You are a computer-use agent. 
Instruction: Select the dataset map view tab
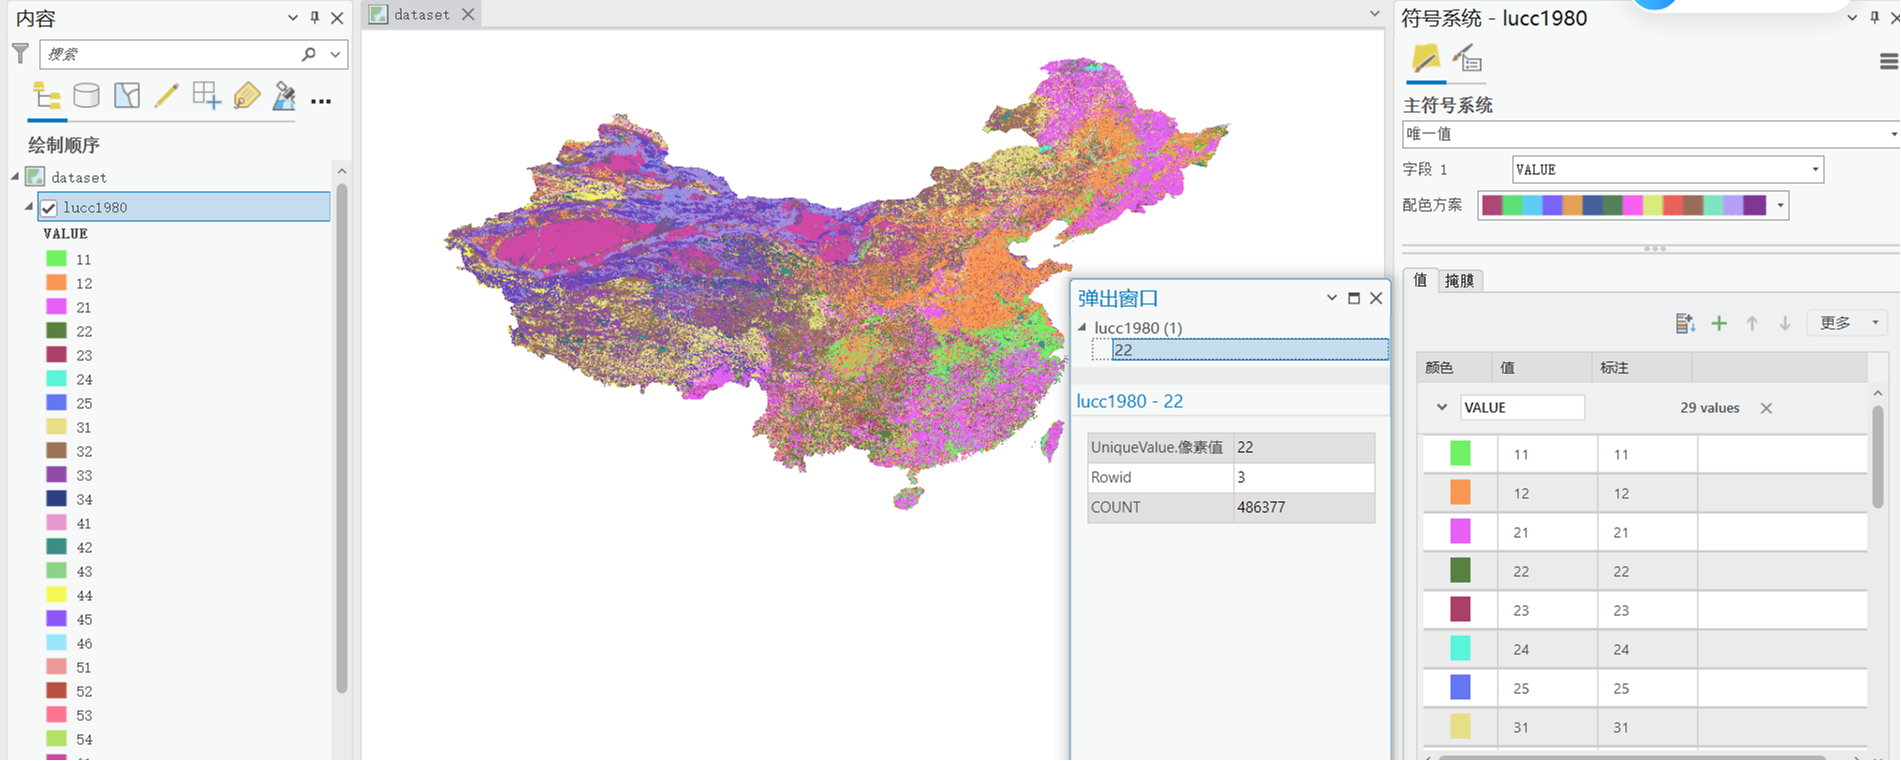click(421, 14)
